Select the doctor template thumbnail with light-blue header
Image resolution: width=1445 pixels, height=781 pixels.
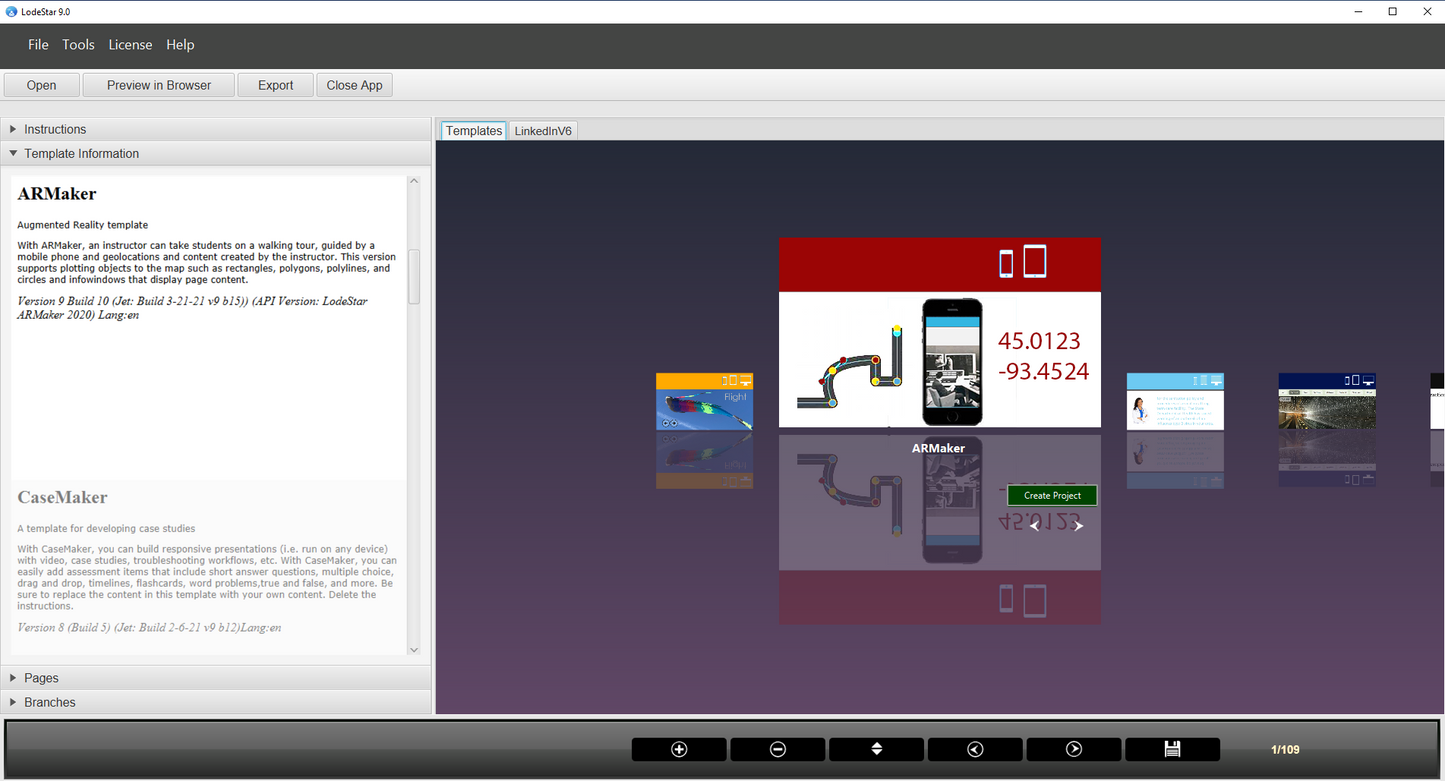[x=1175, y=402]
